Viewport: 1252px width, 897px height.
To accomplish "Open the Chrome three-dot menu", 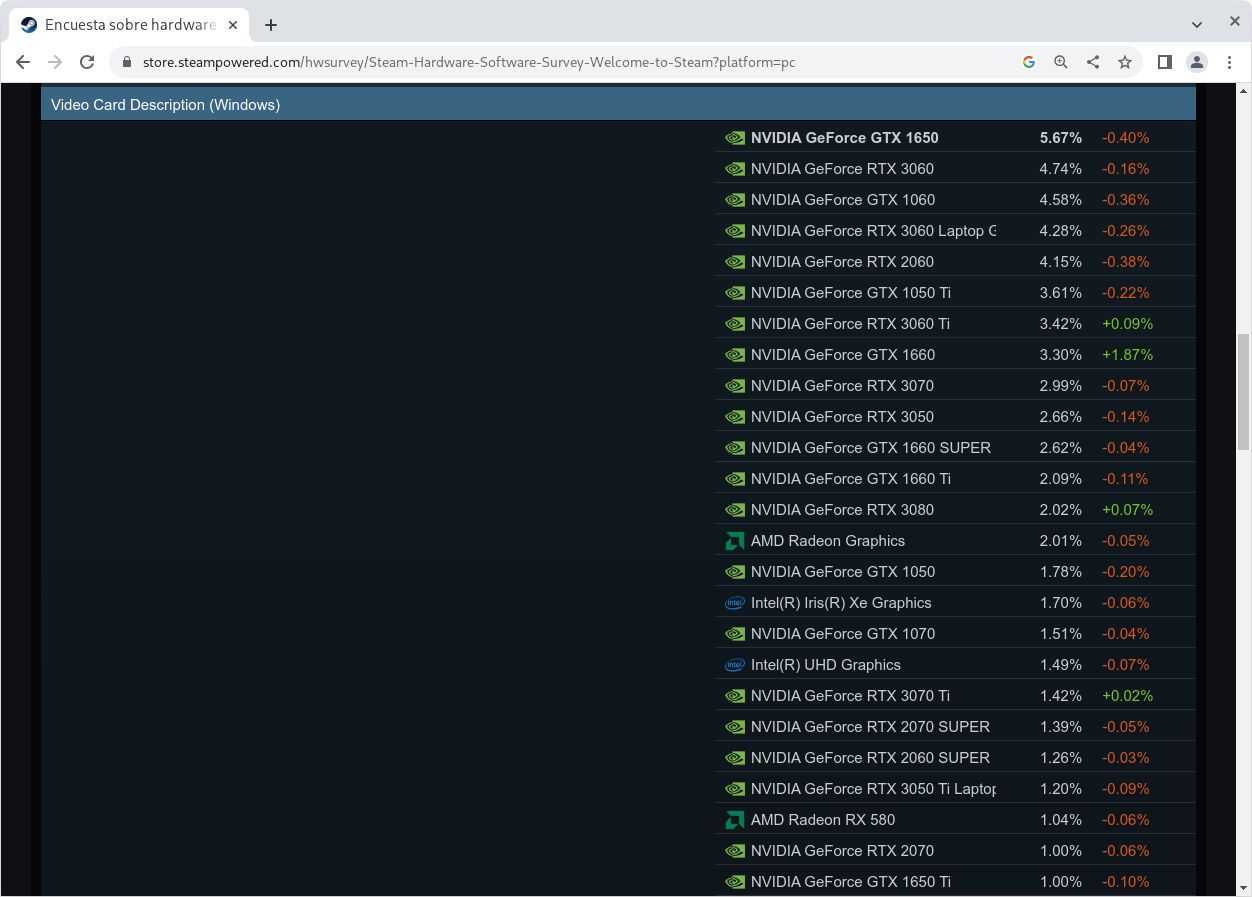I will [1230, 62].
